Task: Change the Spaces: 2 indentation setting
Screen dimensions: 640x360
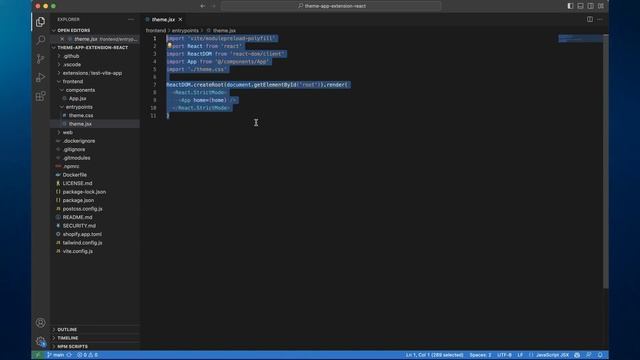Action: (480, 355)
